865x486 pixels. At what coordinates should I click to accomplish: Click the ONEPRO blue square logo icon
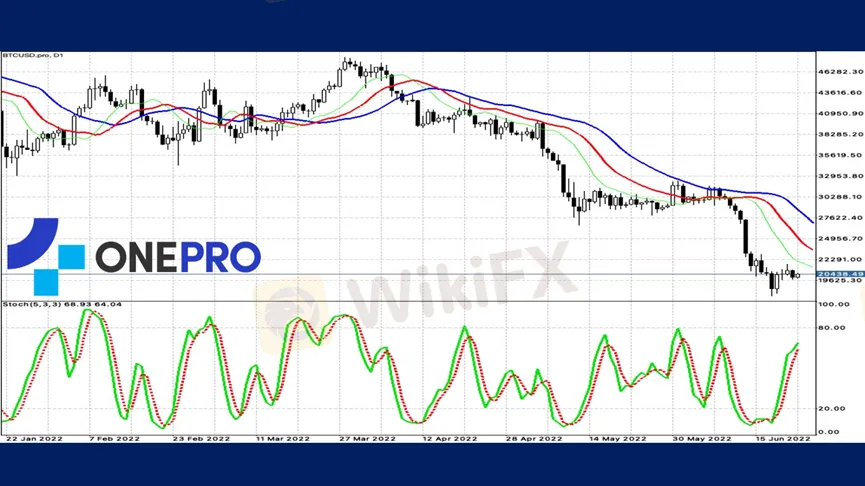tap(45, 257)
